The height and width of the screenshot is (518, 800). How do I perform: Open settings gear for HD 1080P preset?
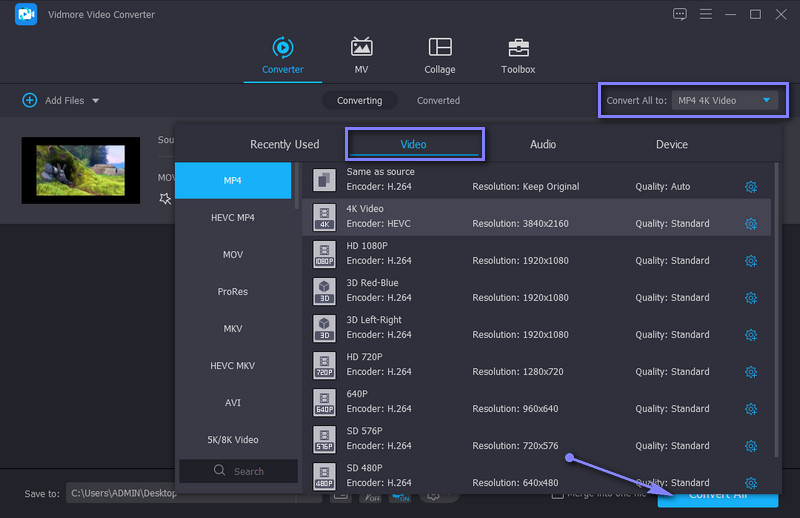751,261
